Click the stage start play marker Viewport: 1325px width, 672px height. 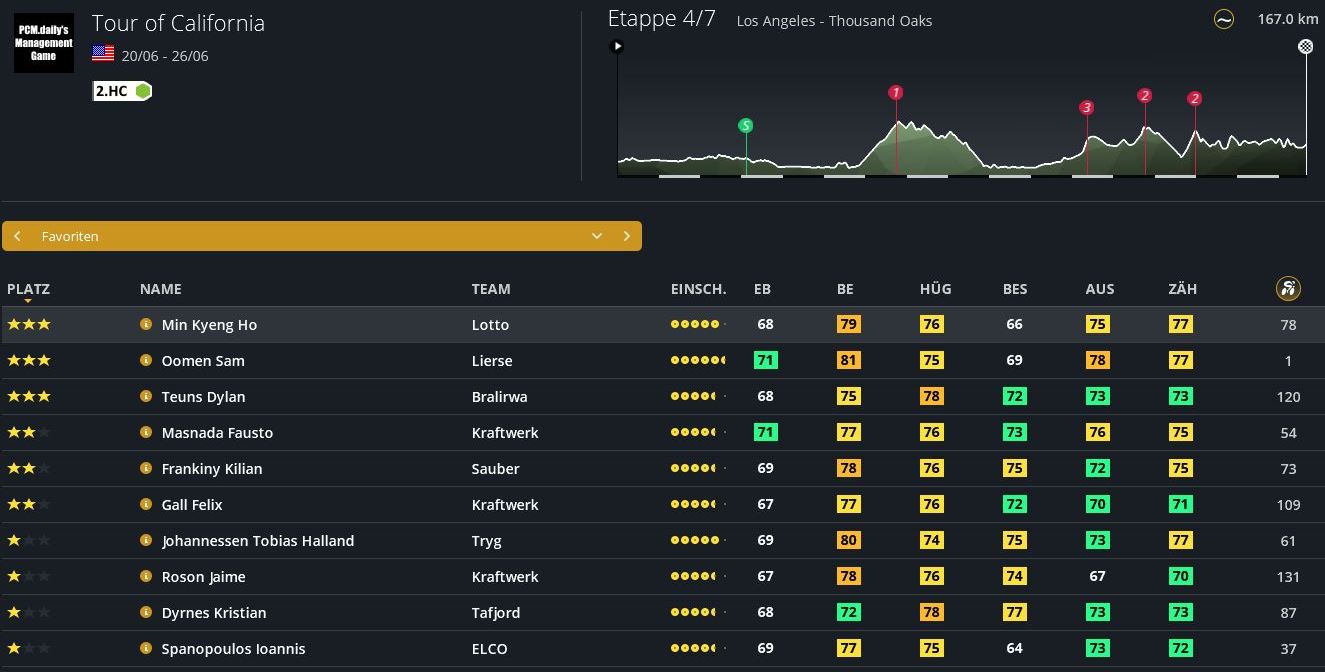[x=618, y=46]
